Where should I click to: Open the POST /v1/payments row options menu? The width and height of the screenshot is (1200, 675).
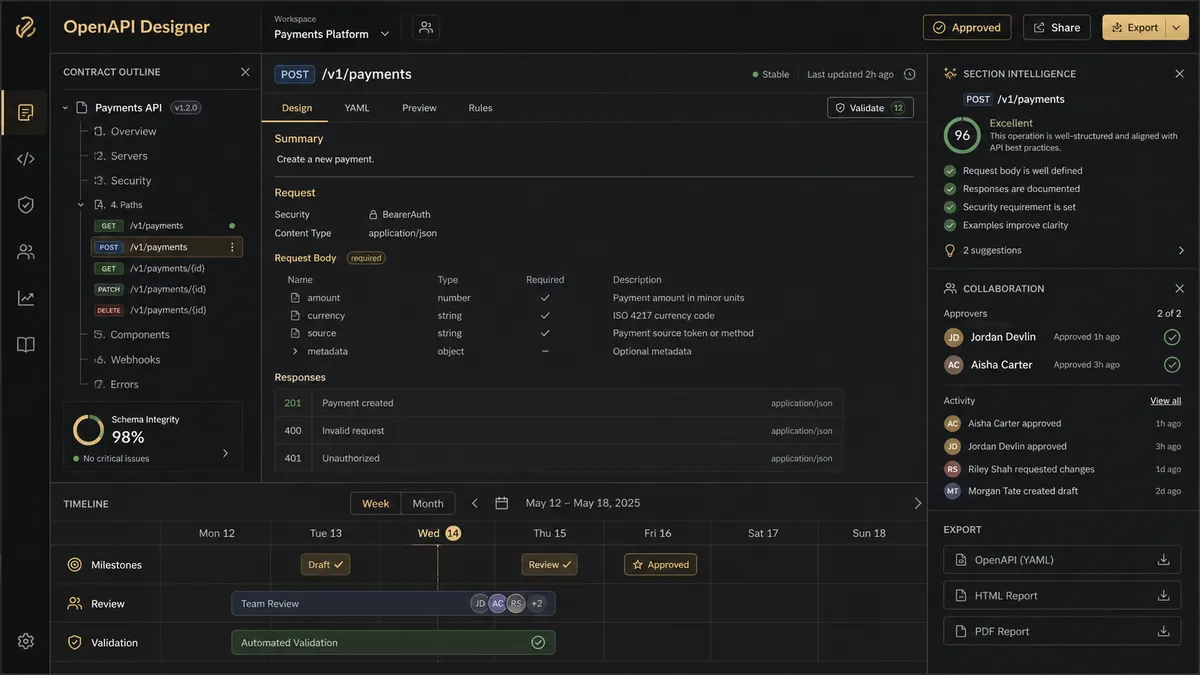232,247
